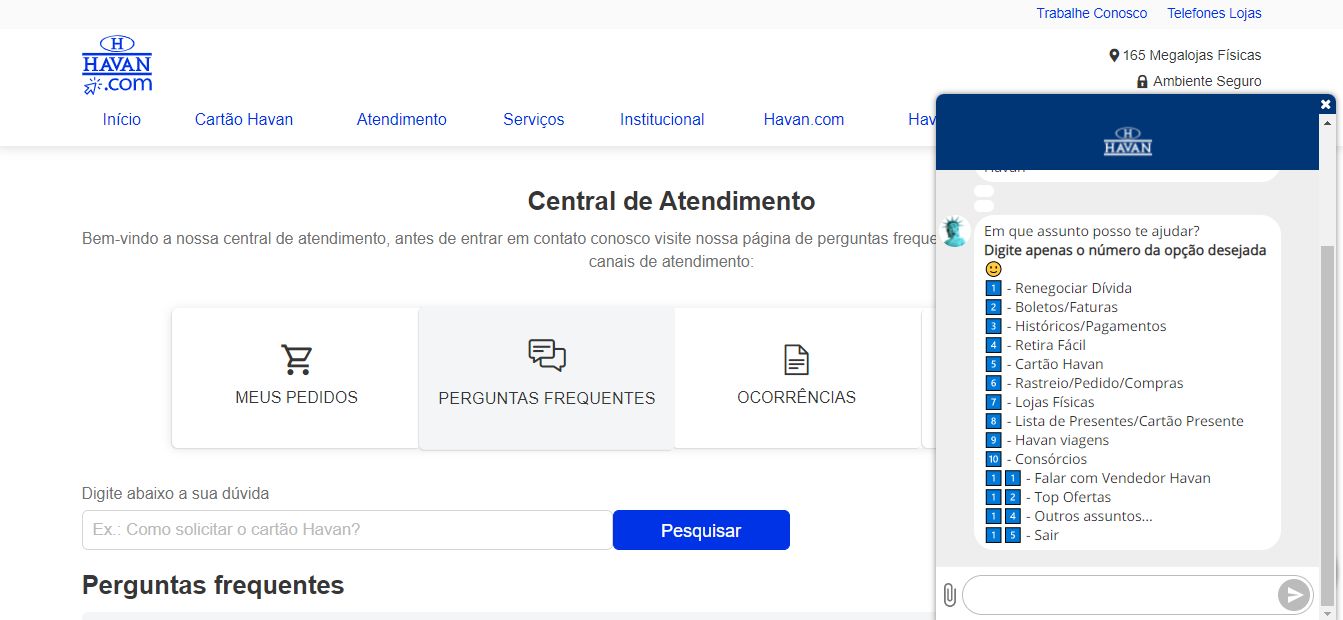Click the 'Digite abaixo a sua dúvida' label
The height and width of the screenshot is (620, 1343).
tap(176, 493)
